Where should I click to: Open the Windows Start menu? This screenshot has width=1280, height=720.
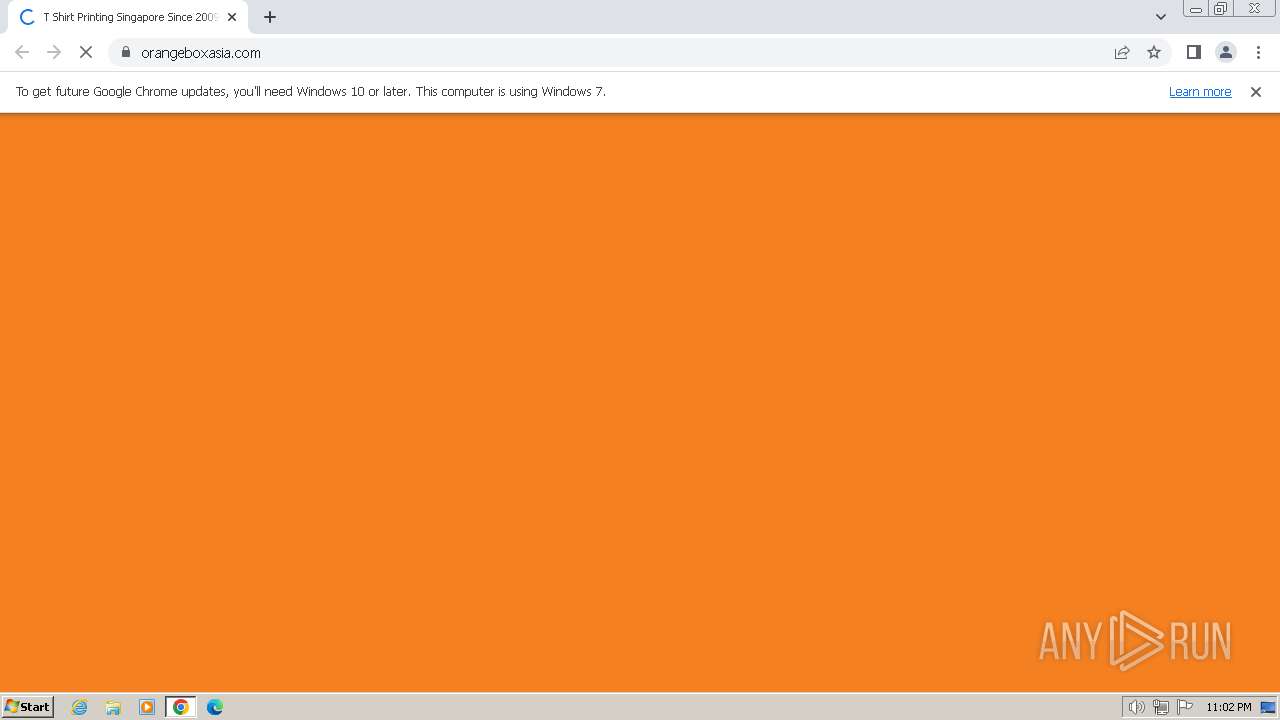click(x=28, y=707)
